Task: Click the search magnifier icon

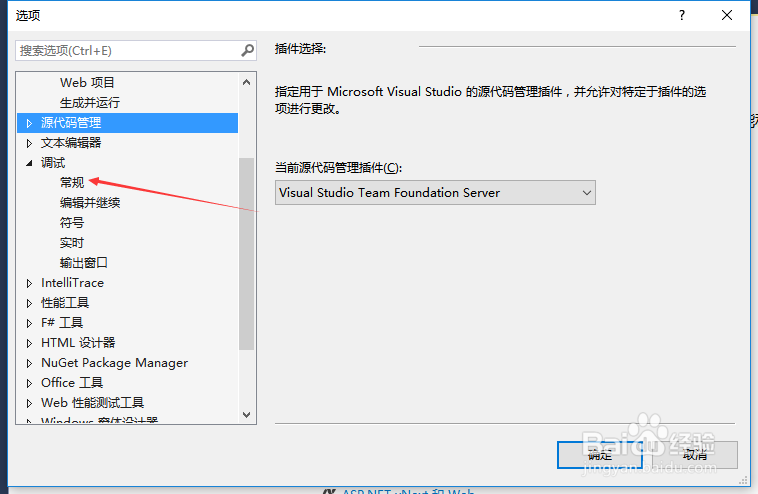Action: point(247,50)
